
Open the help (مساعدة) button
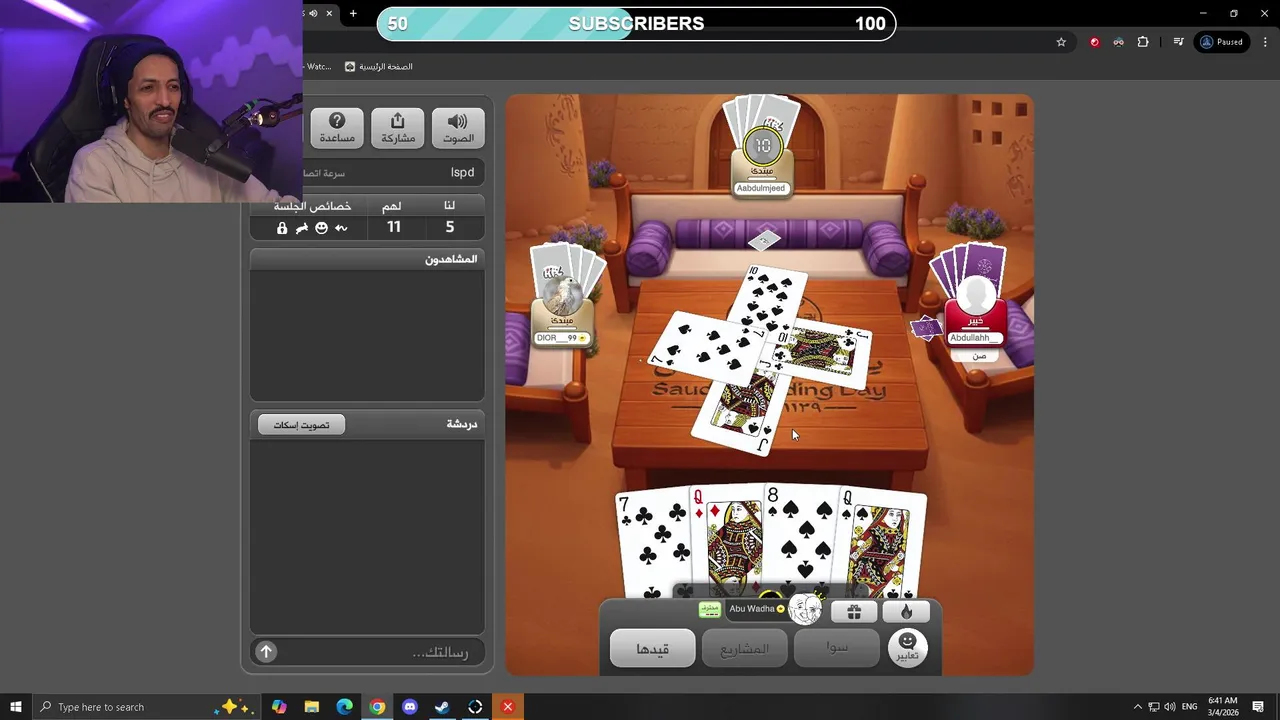click(337, 128)
